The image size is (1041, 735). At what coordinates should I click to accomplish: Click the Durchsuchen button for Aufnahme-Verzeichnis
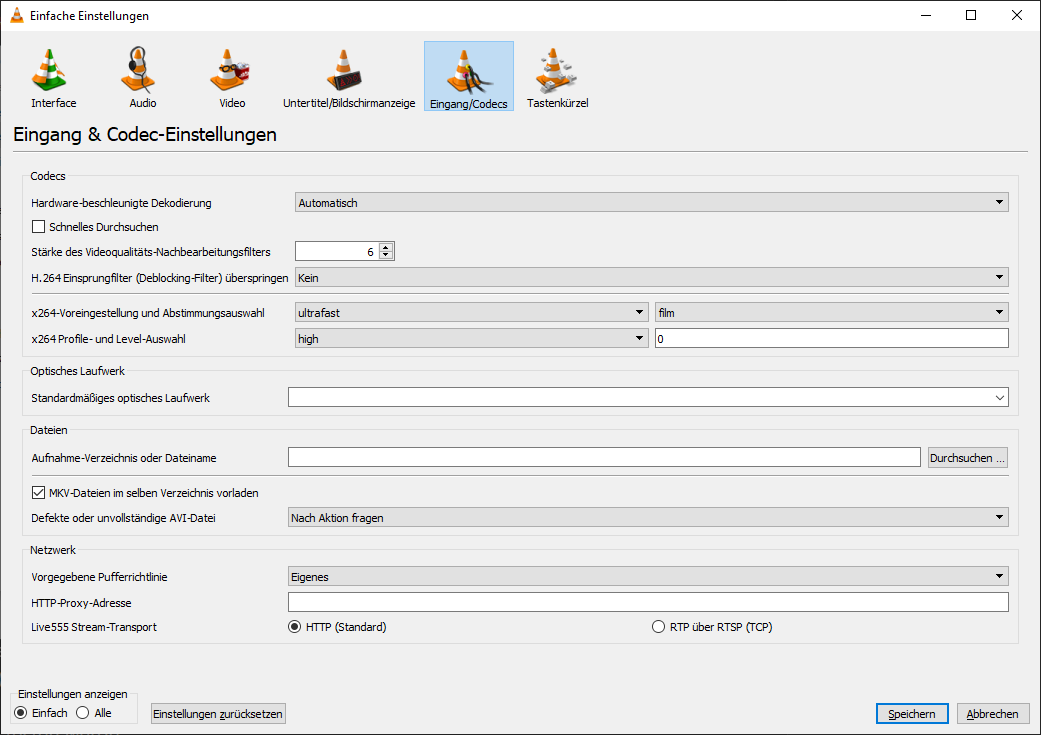point(966,456)
